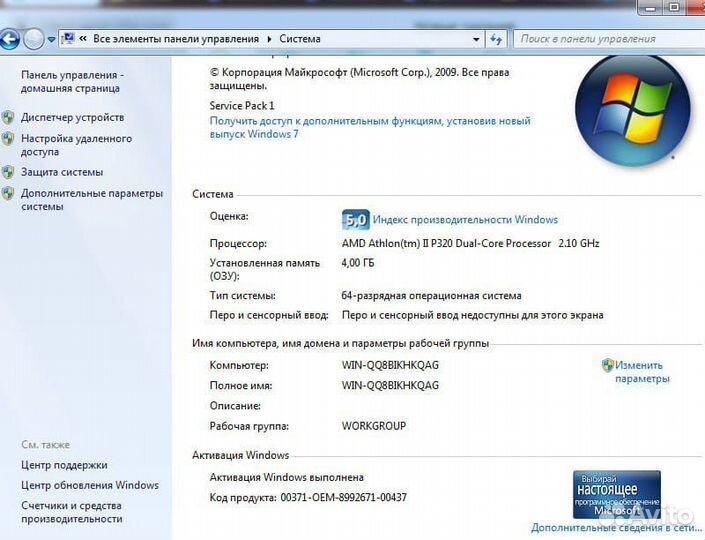Expand the arrow before 'Система' breadcrumb

click(269, 39)
